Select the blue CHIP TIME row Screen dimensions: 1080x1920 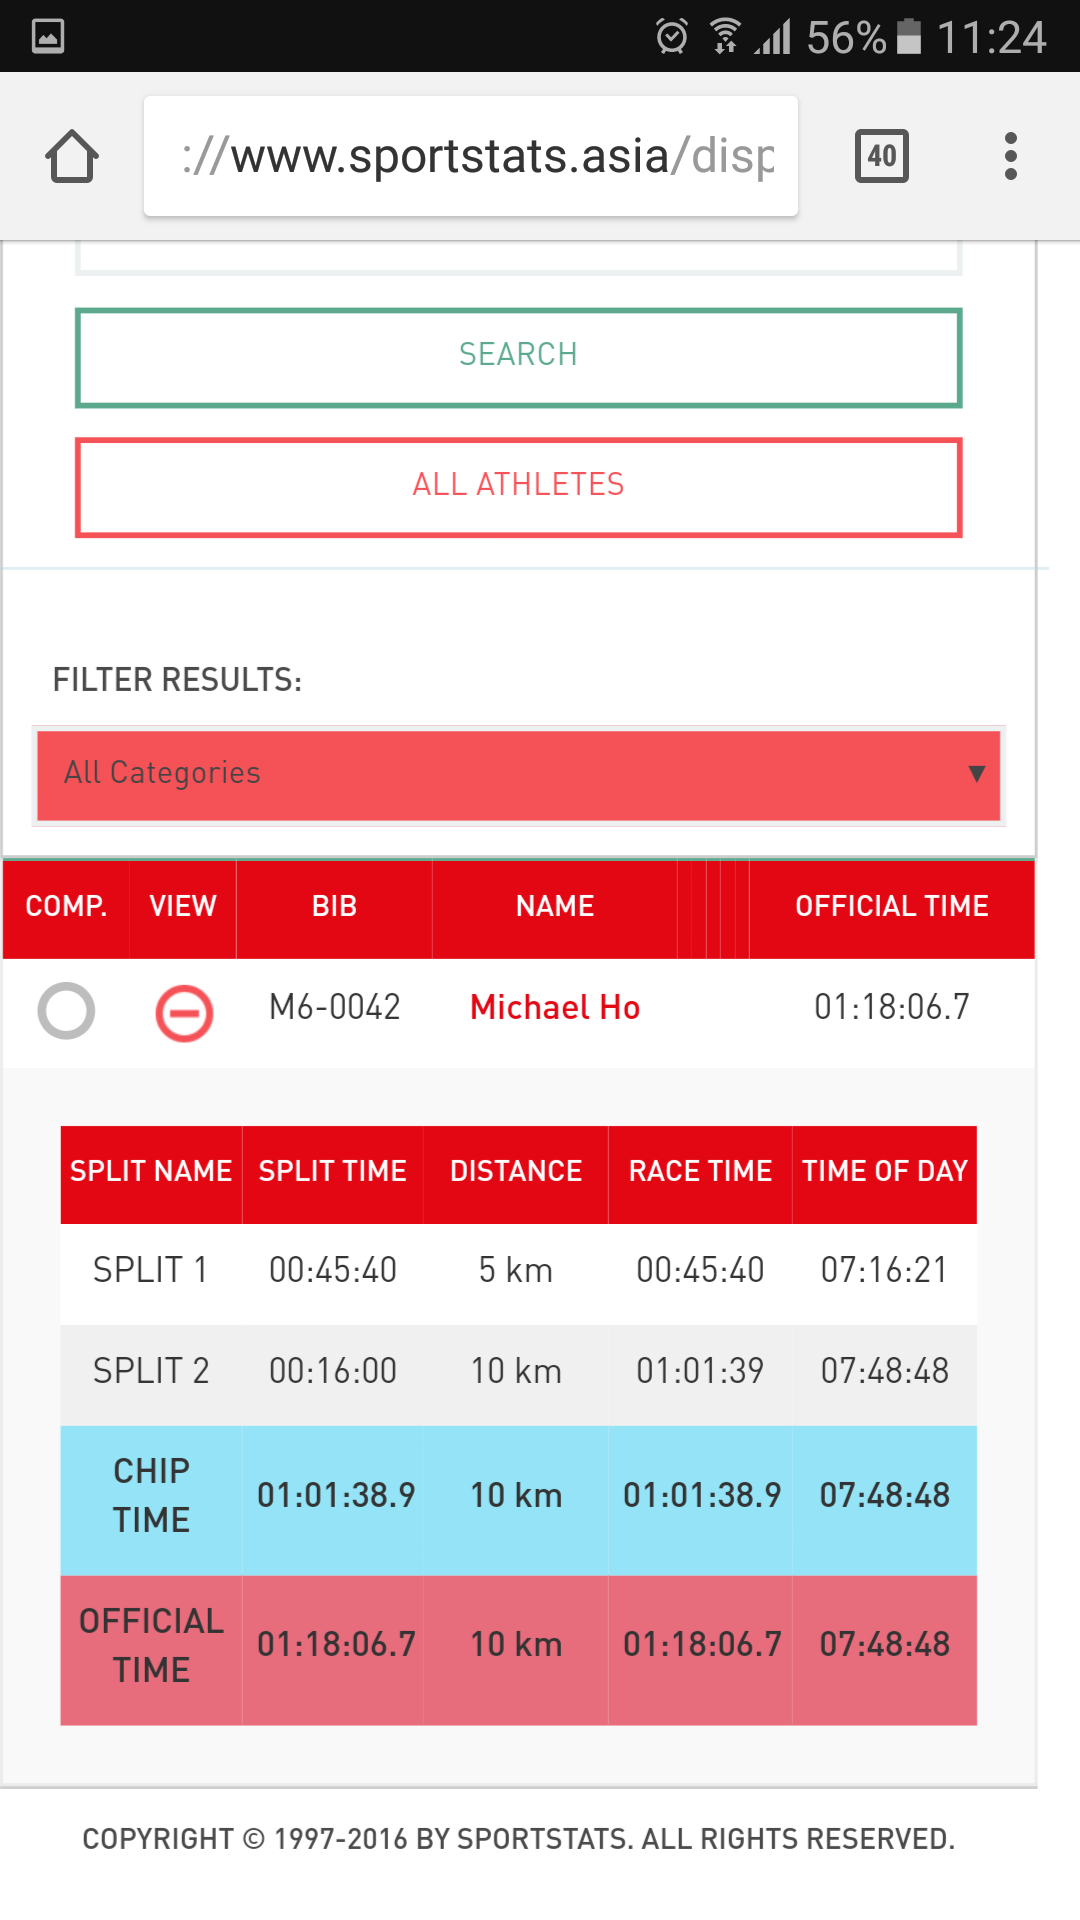[518, 1497]
